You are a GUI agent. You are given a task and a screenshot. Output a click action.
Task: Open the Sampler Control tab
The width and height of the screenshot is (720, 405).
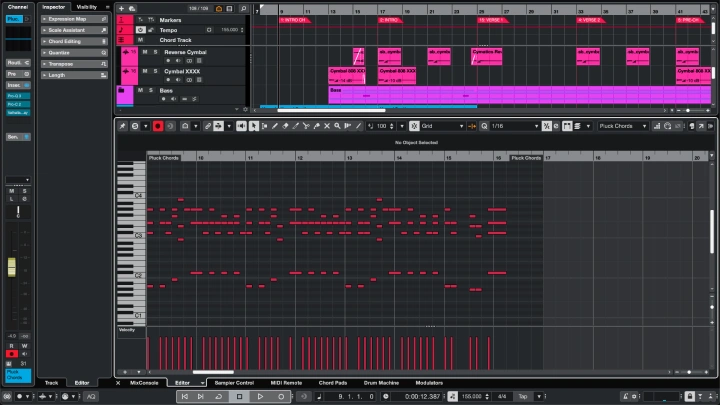click(x=234, y=382)
